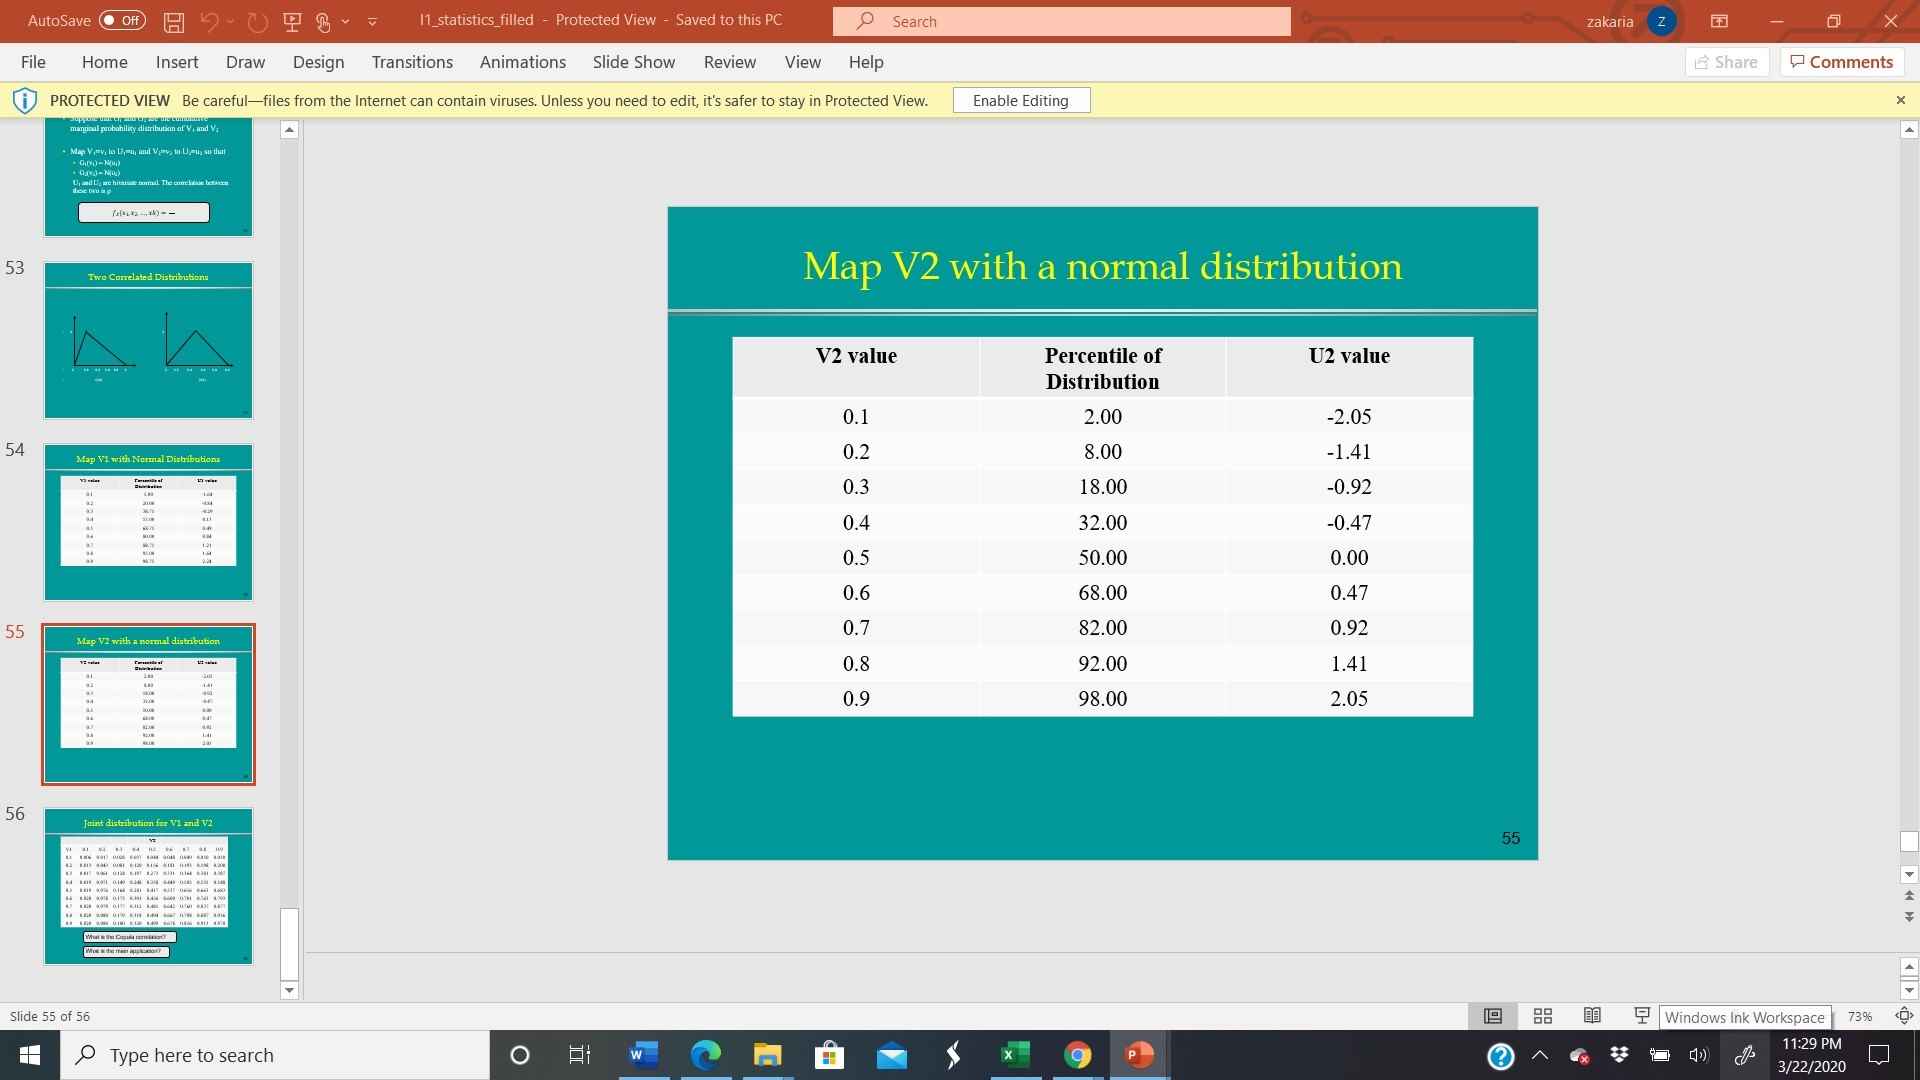This screenshot has width=1920, height=1080.
Task: Click the Undo arrow icon
Action: (209, 21)
